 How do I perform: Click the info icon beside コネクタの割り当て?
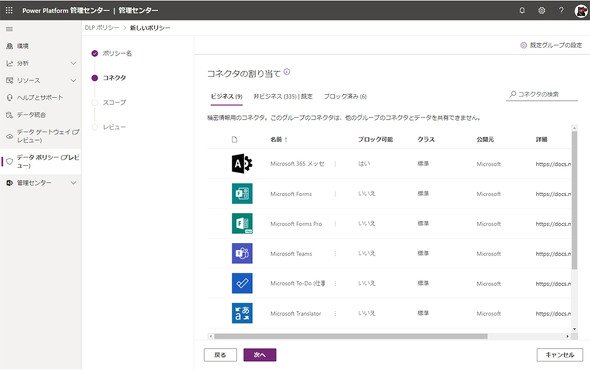(287, 72)
